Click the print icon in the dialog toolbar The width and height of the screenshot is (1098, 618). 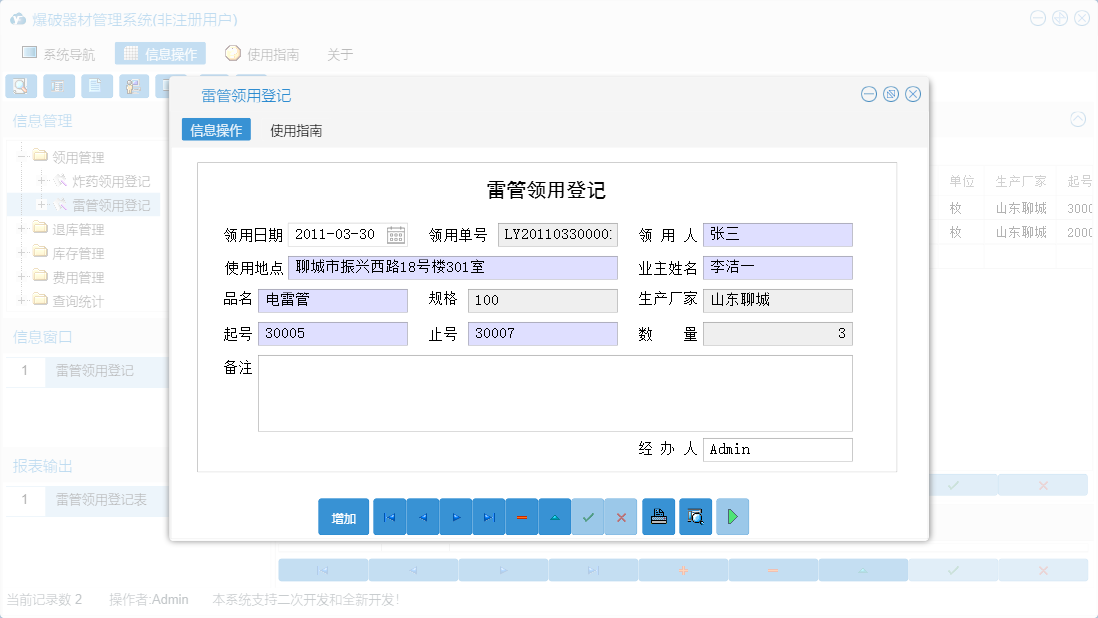click(x=658, y=516)
